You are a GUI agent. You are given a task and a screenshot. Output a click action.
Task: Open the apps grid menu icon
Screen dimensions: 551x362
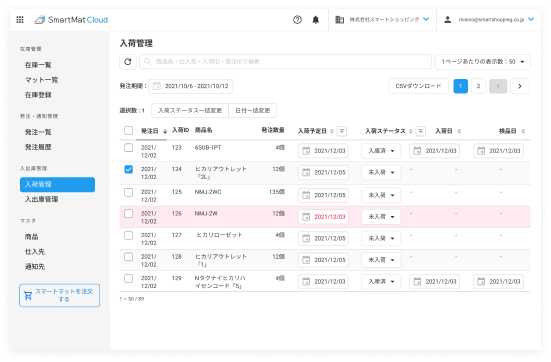(20, 20)
